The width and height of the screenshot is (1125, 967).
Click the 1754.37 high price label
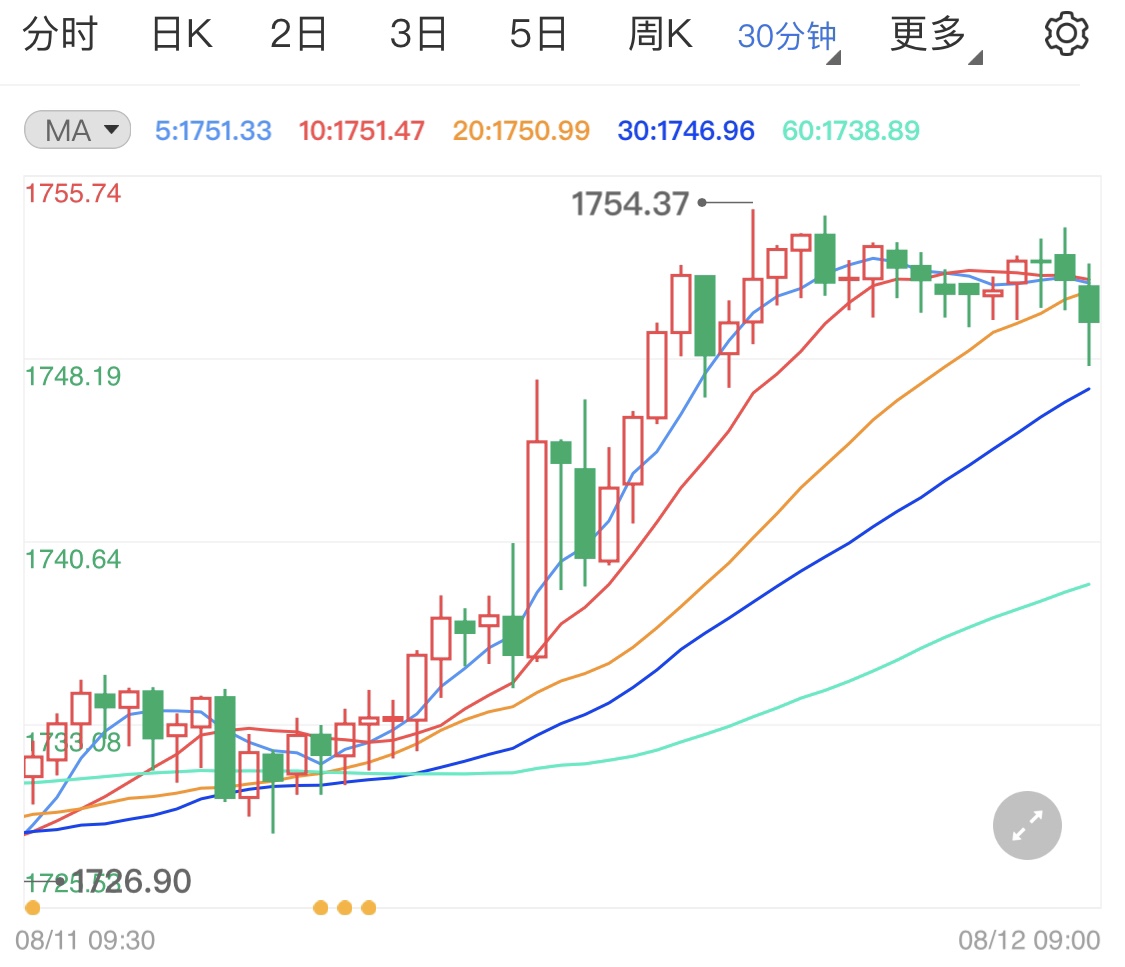click(630, 204)
